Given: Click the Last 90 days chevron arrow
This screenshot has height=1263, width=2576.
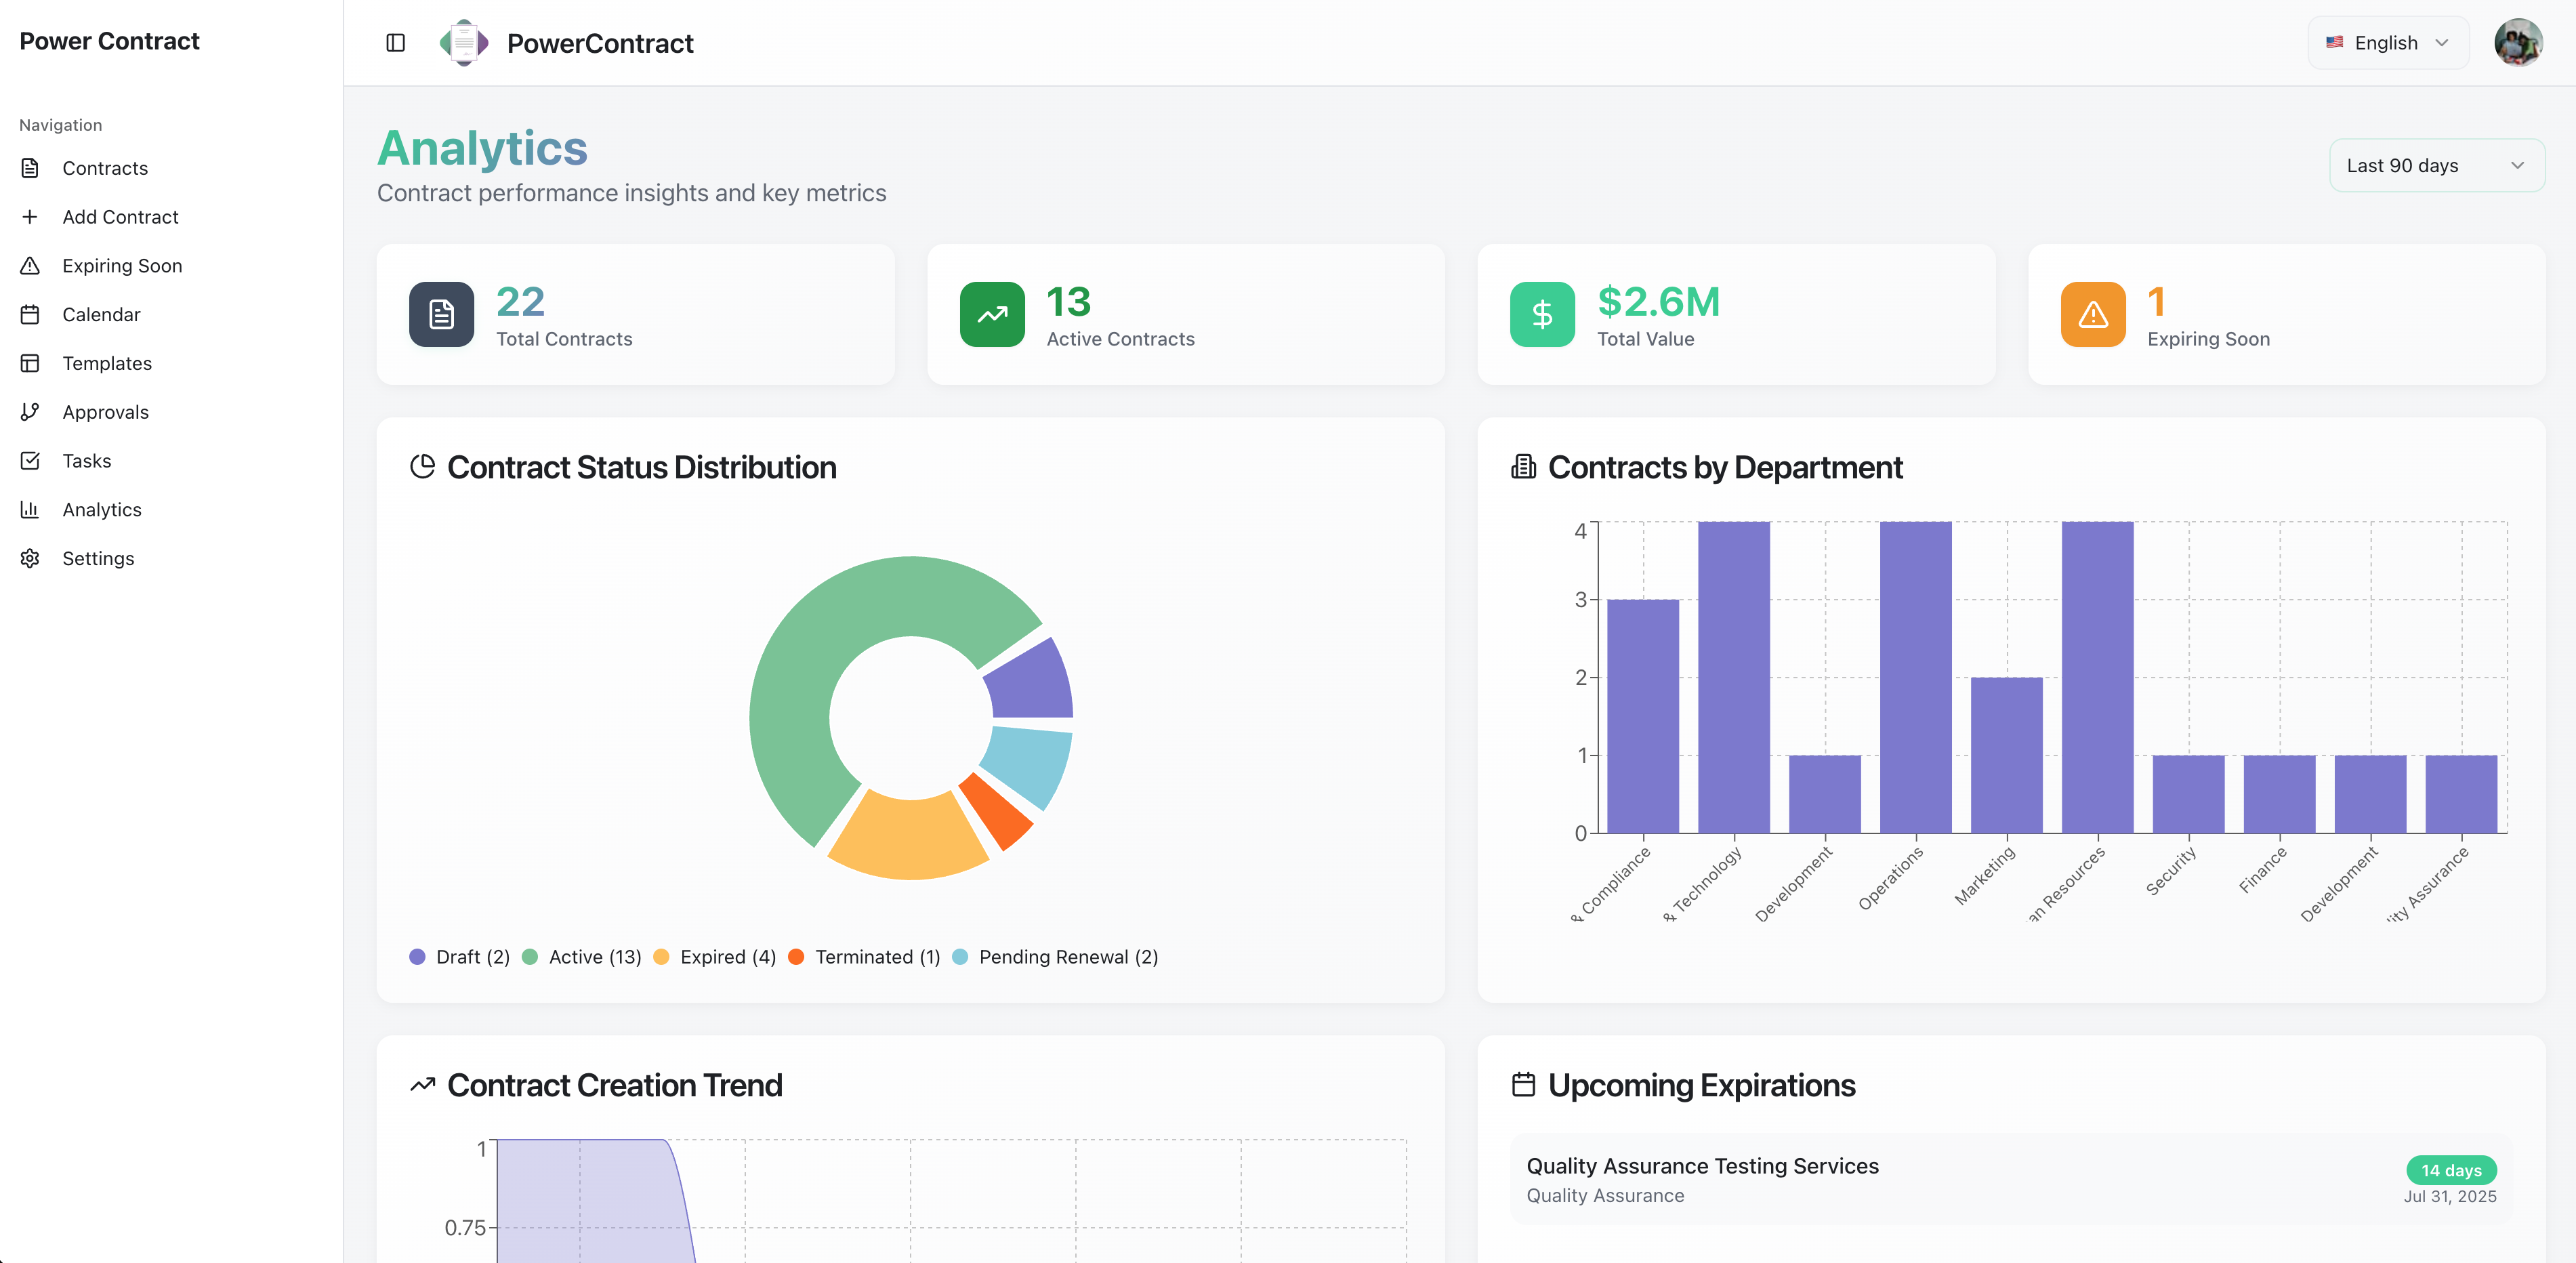Looking at the screenshot, I should click(2517, 166).
